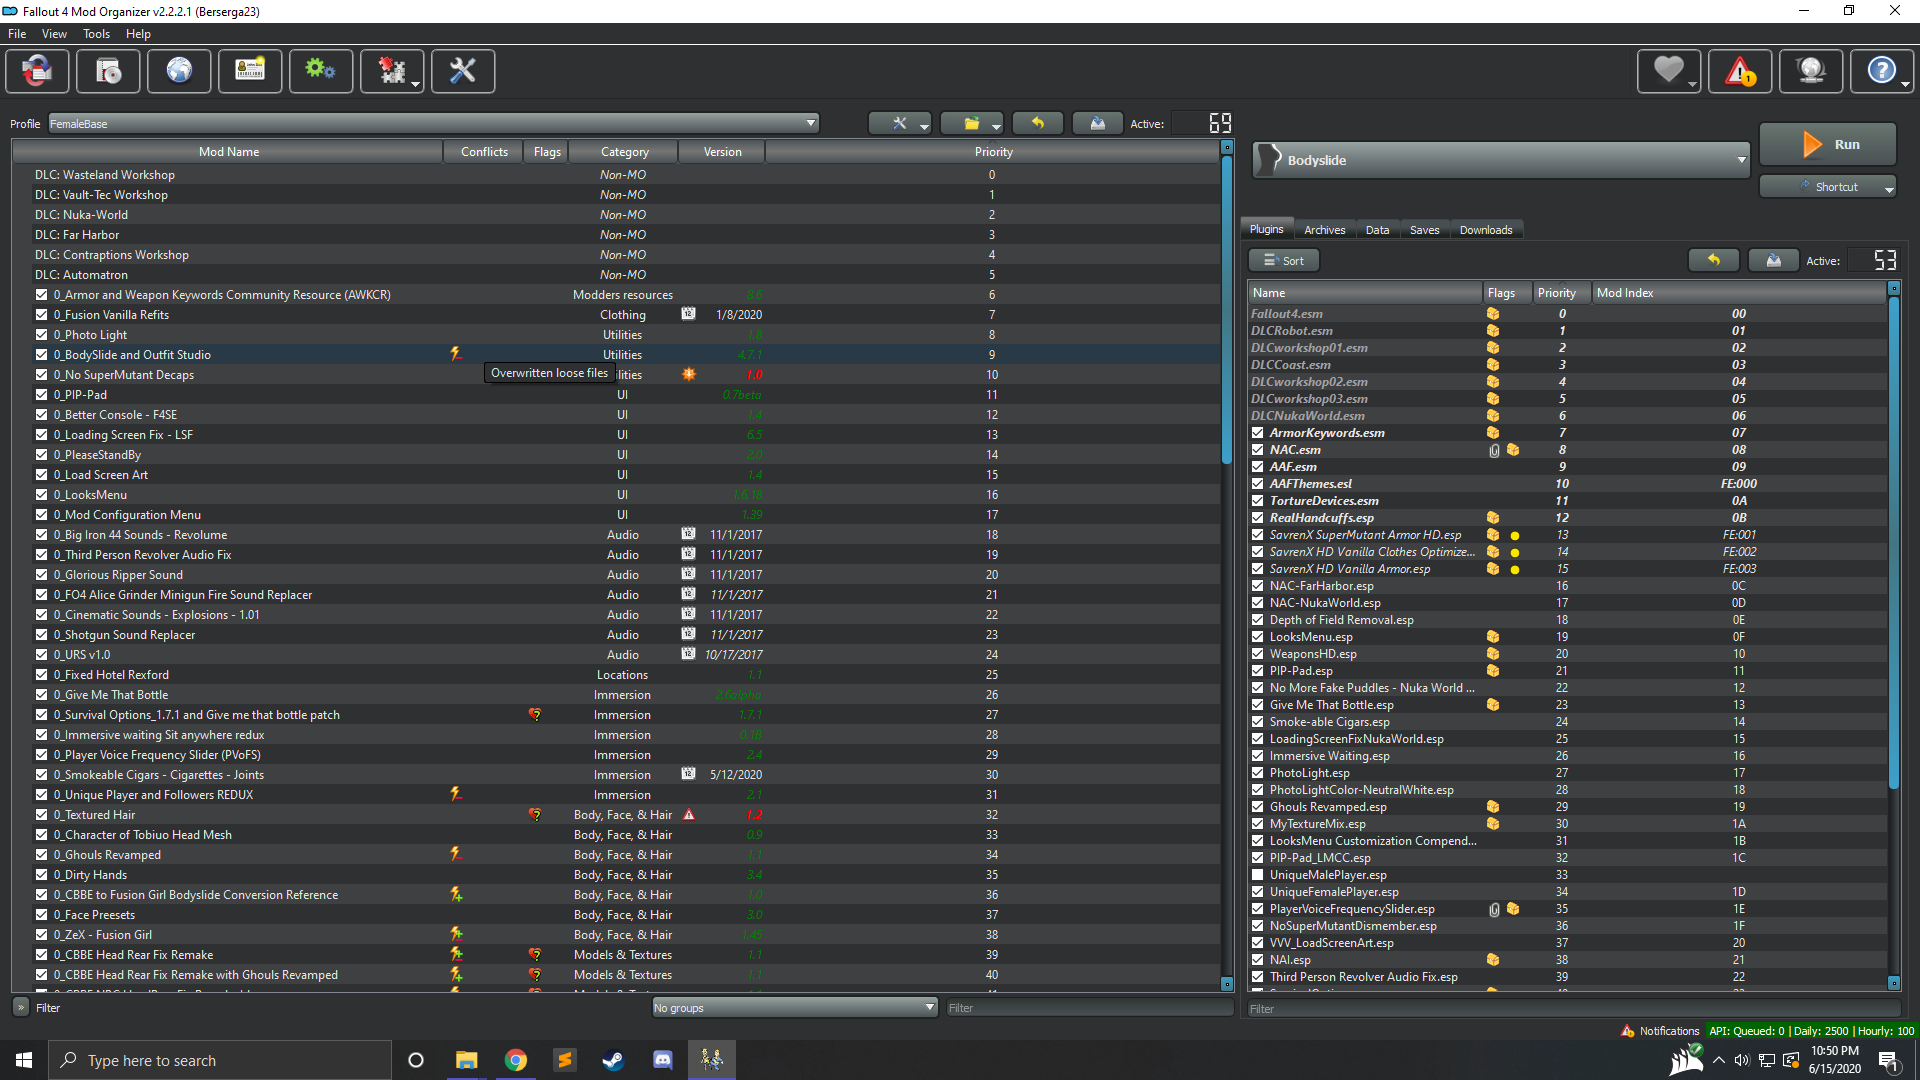Open Steam from the Windows taskbar

pos(613,1060)
